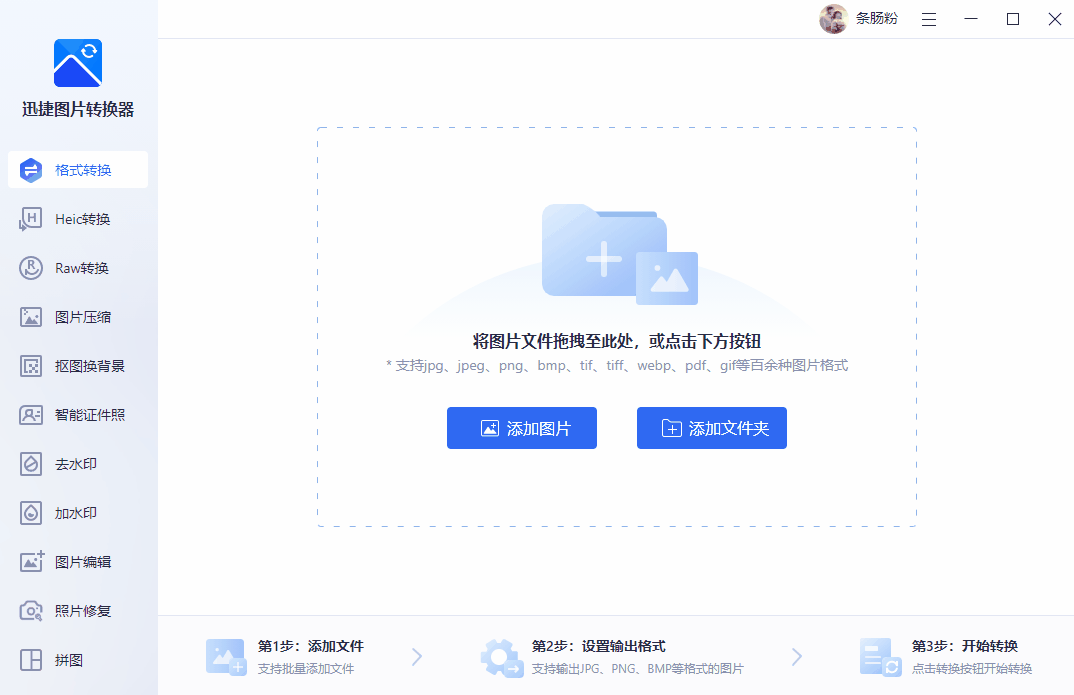The image size is (1074, 695).
Task: Click text 支持输出JPG、PNG、BMP等格式的图片
Action: pos(638,668)
